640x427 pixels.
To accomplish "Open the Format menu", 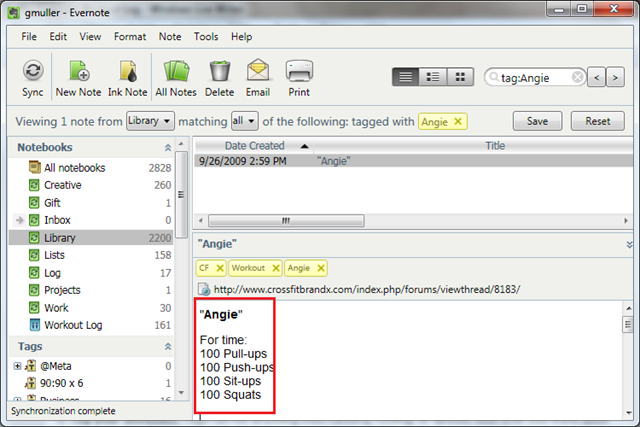I will (x=130, y=37).
